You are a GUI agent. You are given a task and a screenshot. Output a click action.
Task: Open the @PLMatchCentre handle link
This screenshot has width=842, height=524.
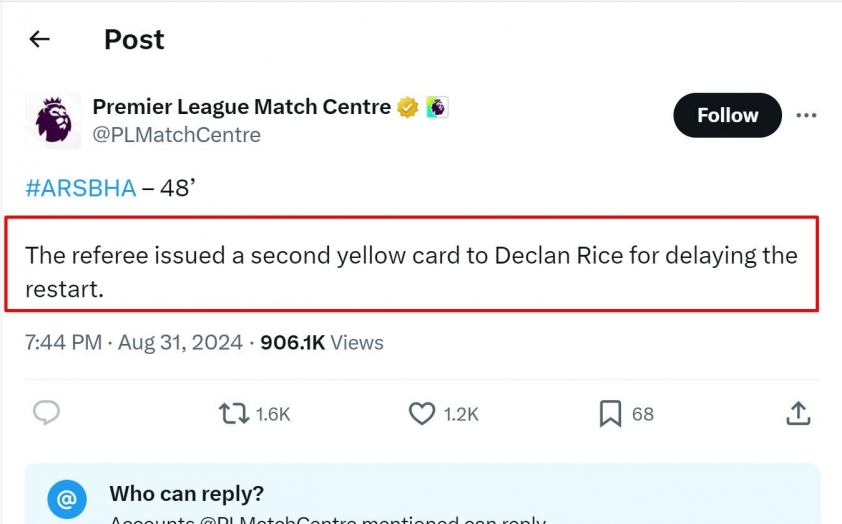pyautogui.click(x=177, y=135)
